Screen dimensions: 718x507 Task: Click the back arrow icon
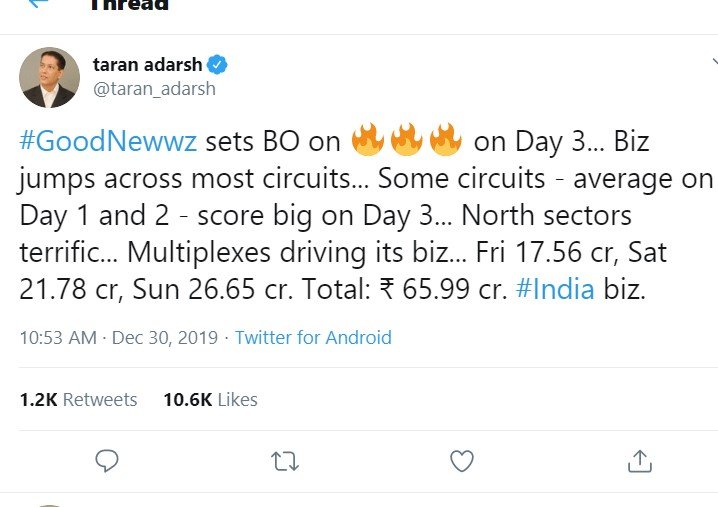38,3
